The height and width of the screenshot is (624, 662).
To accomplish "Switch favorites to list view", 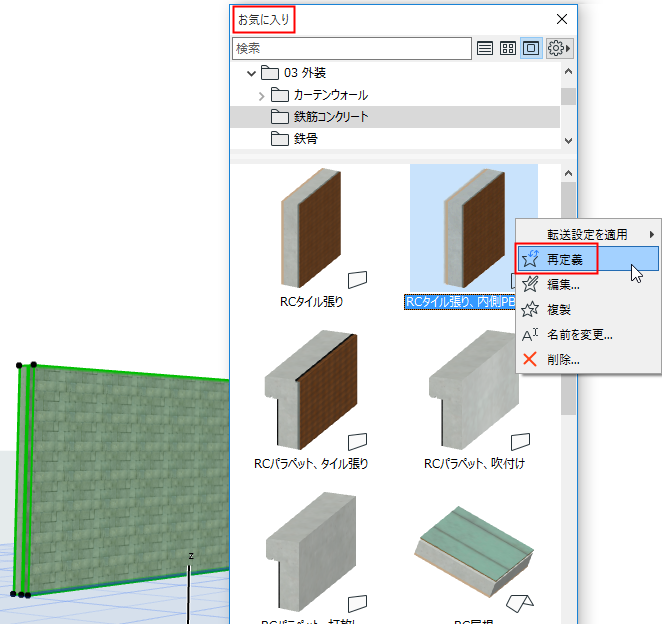I will click(x=485, y=49).
